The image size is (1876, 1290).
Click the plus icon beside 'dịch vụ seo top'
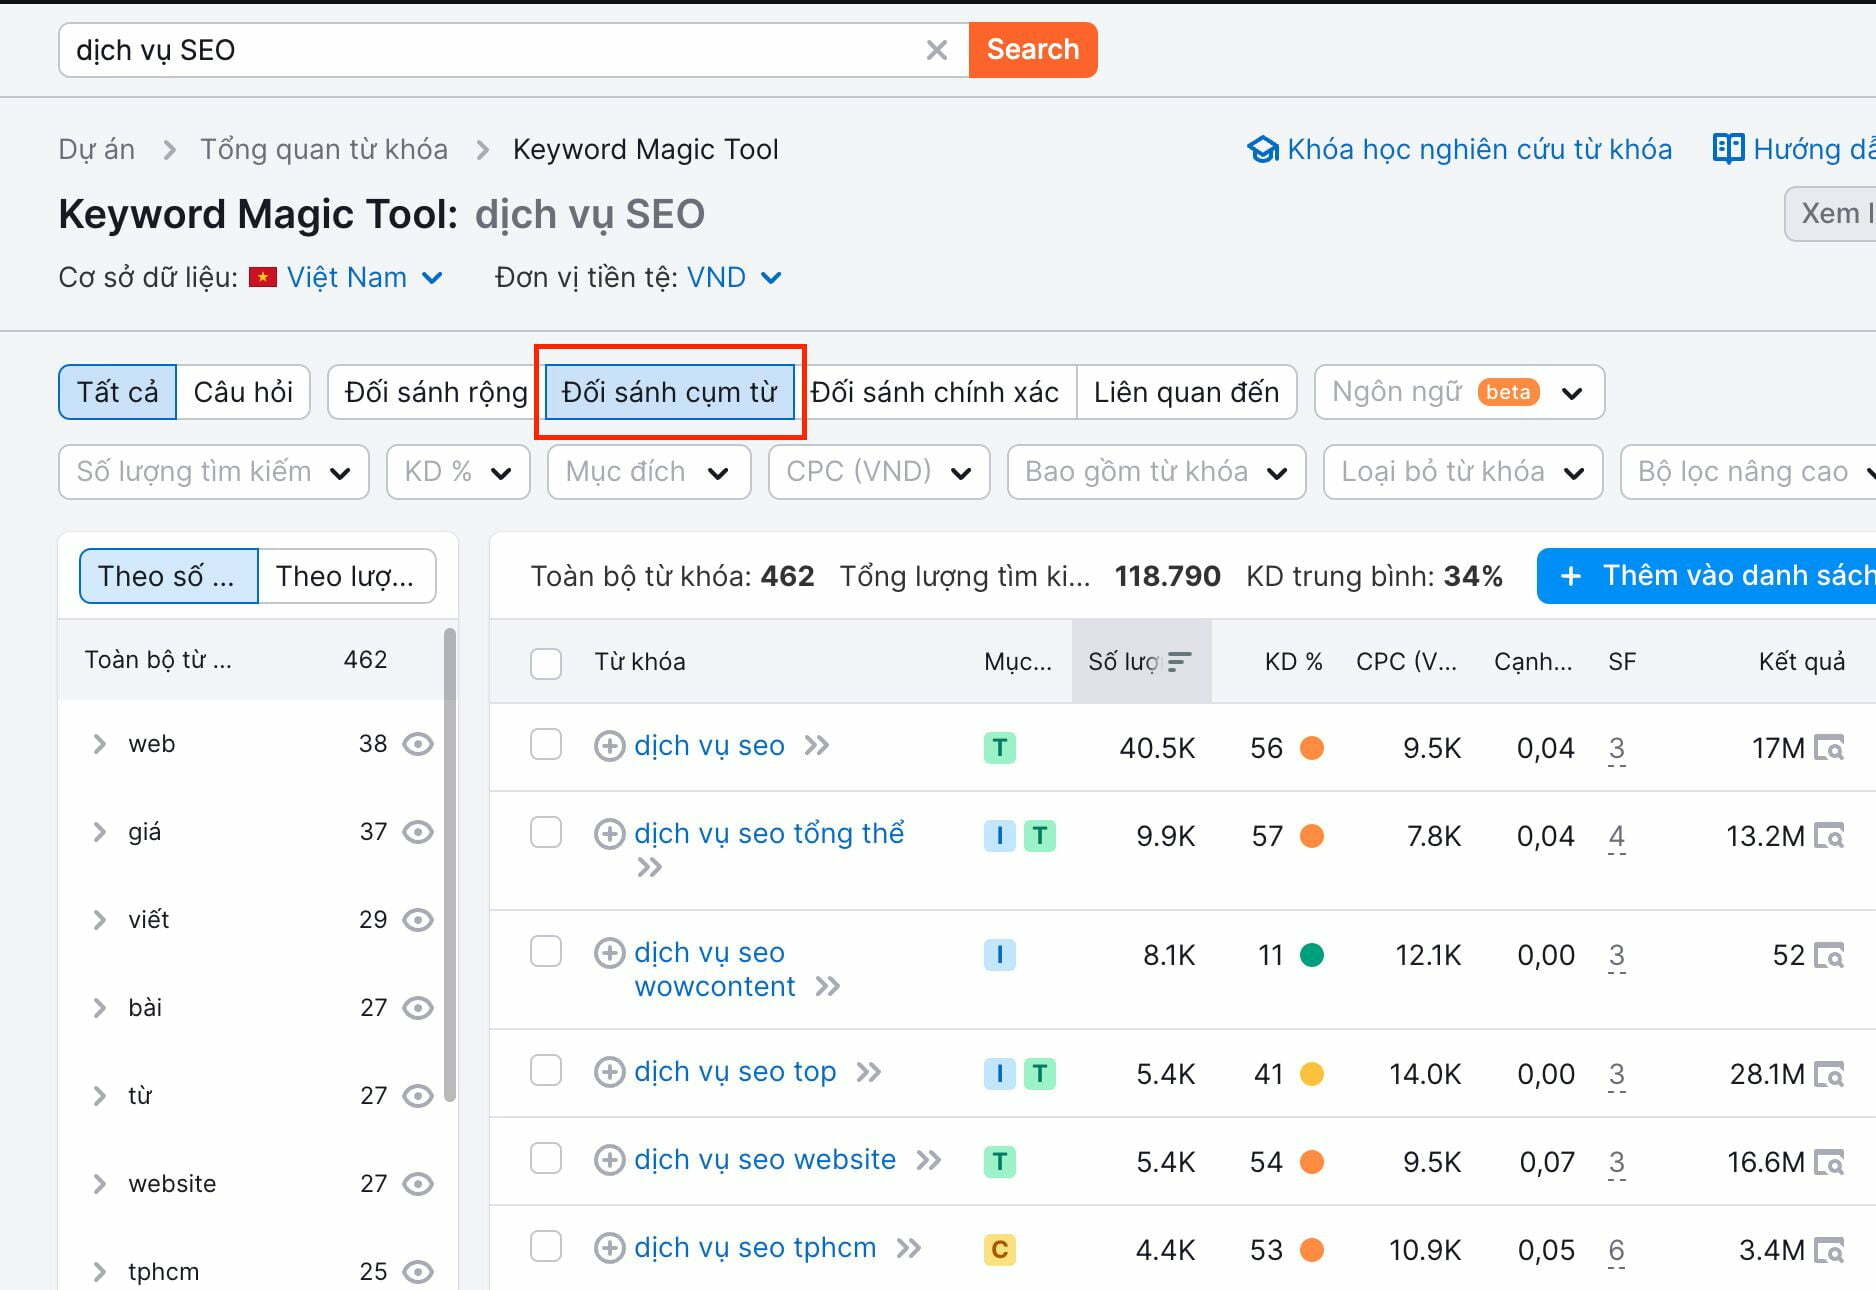[x=609, y=1072]
